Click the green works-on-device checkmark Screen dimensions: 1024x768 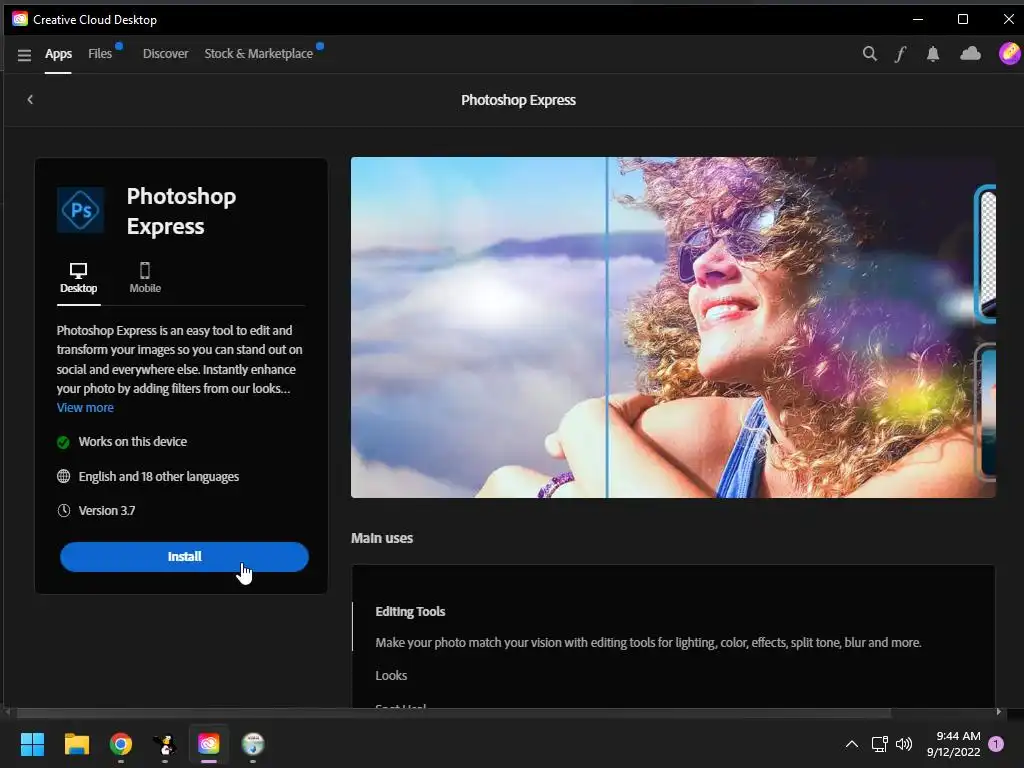[x=63, y=442]
